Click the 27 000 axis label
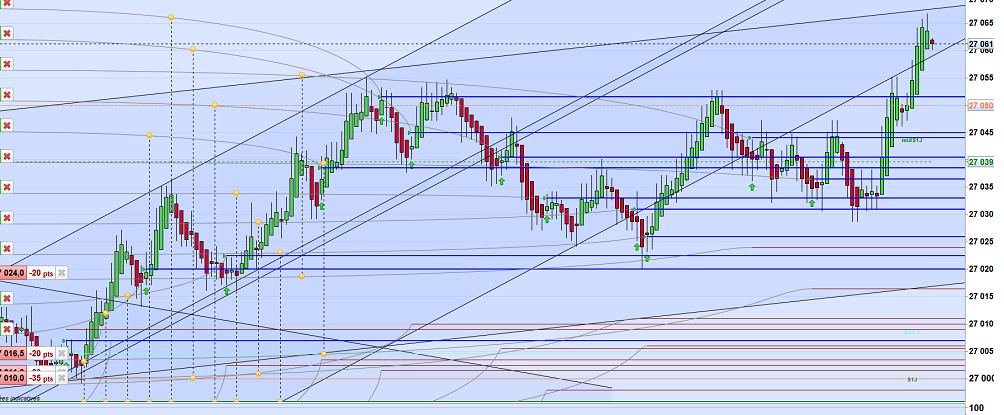Image resolution: width=1004 pixels, height=415 pixels. pos(982,378)
